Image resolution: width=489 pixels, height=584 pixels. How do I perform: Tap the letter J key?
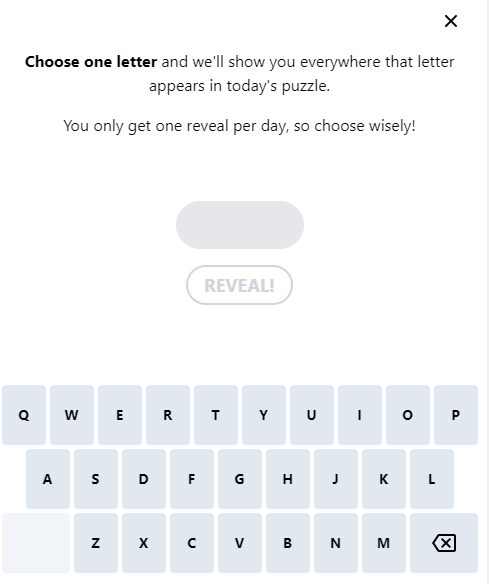pos(336,479)
